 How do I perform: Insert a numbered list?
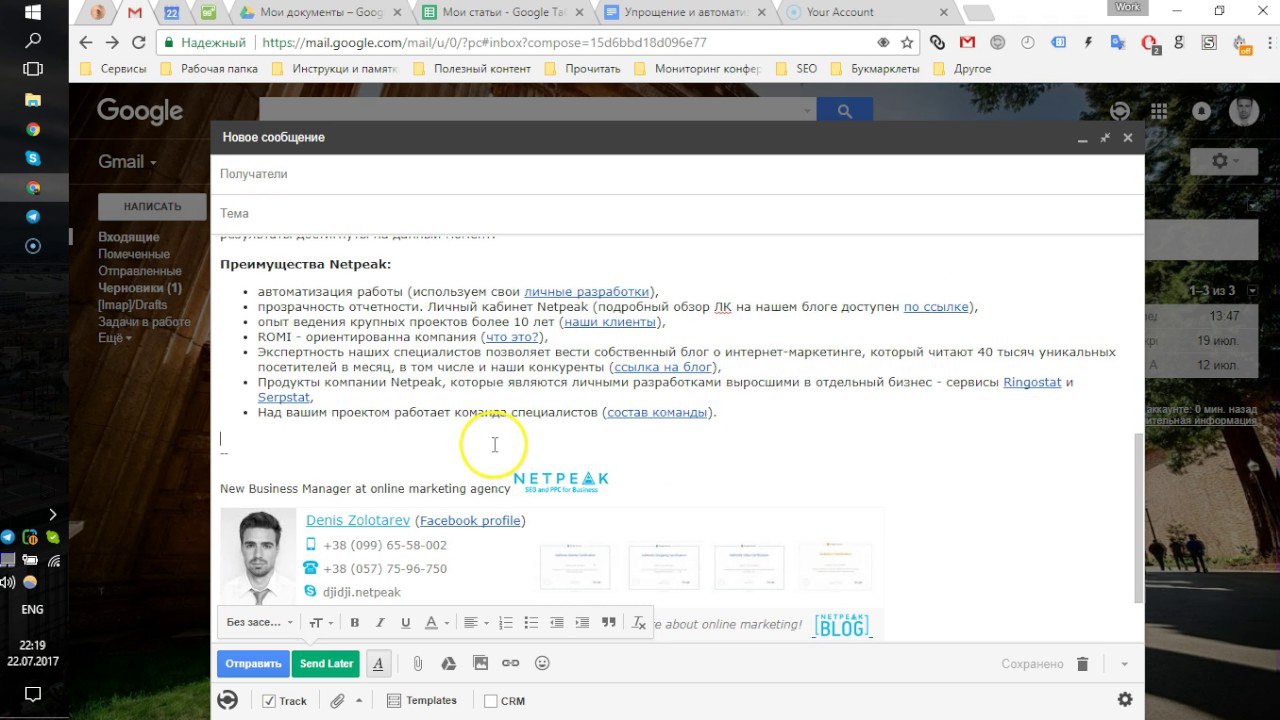tap(505, 622)
